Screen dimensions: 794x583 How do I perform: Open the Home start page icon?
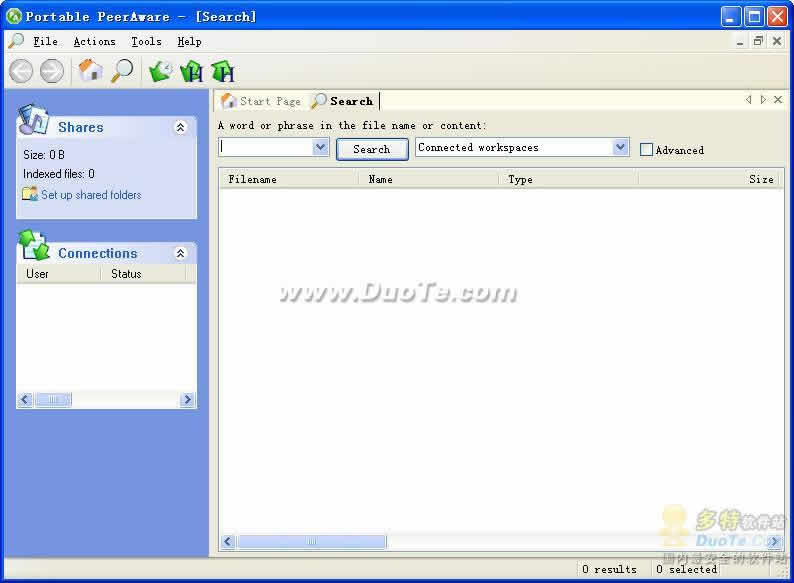pos(91,70)
